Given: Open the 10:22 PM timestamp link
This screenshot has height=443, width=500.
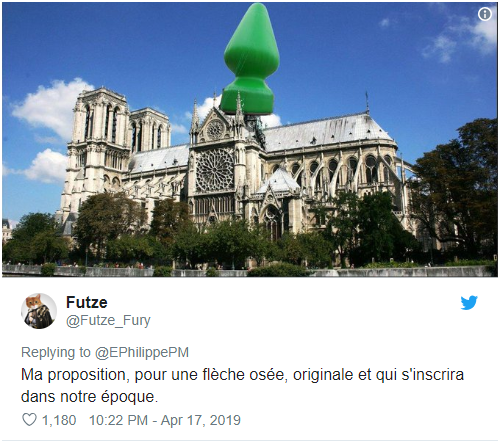Looking at the screenshot, I should coord(118,420).
